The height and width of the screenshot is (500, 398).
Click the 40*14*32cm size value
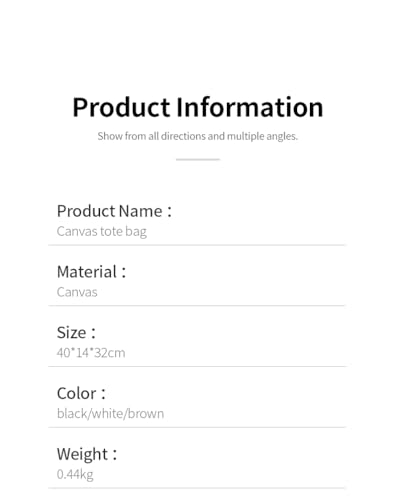tap(91, 353)
